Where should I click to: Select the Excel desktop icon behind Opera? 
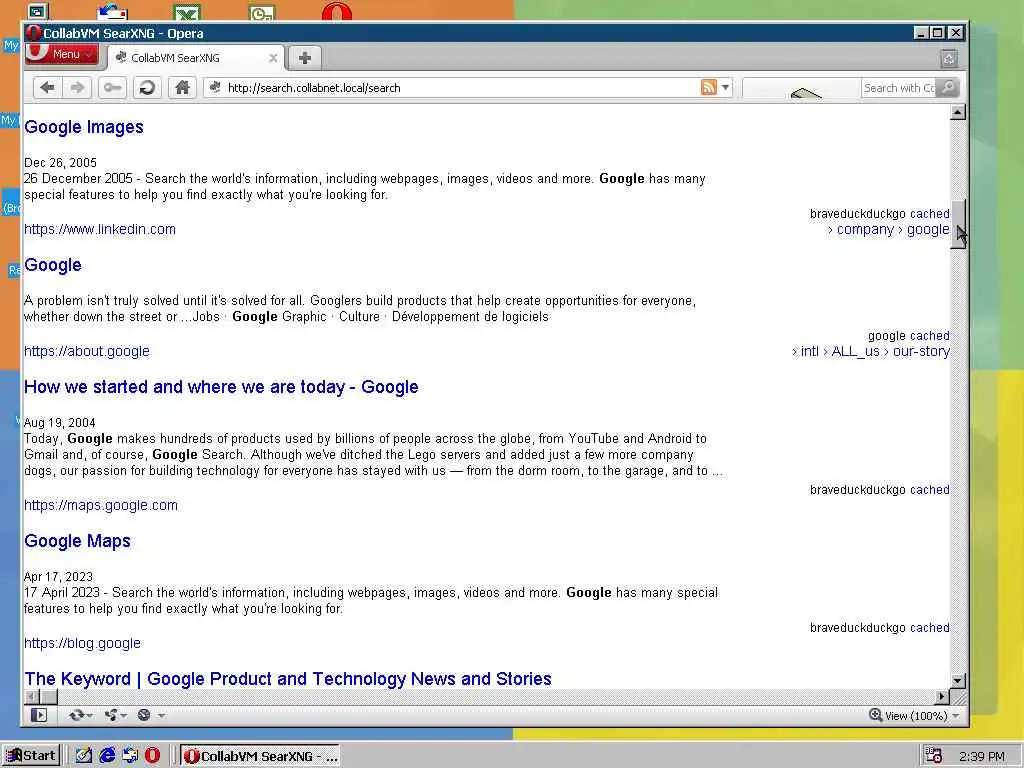click(187, 12)
